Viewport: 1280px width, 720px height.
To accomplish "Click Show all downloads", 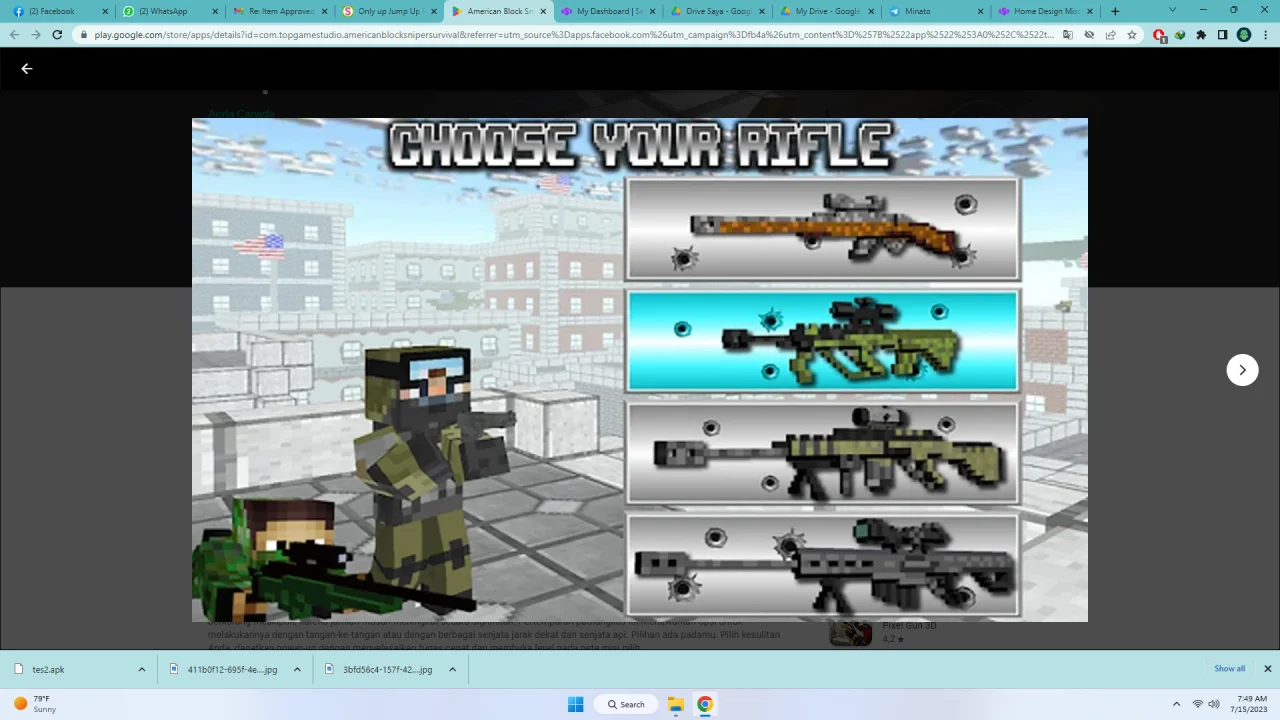I will (x=1229, y=669).
